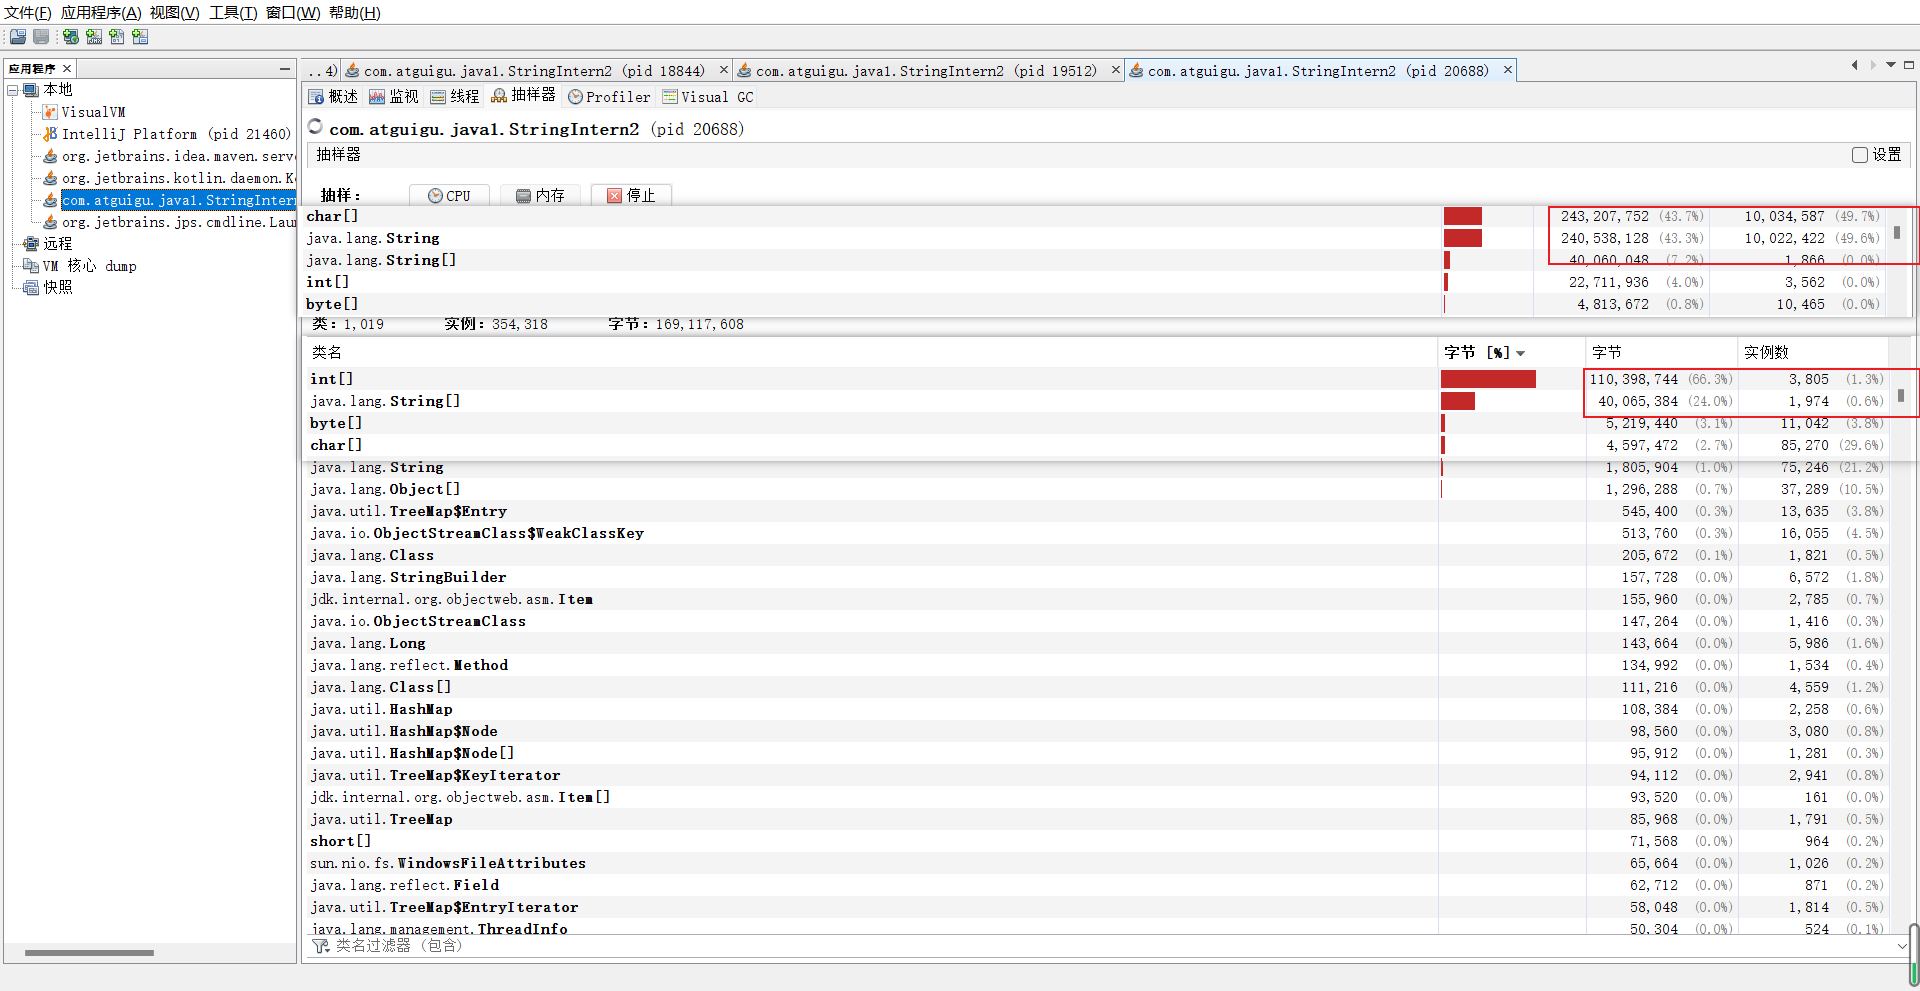Click the VisualVM node icon
1920x991 pixels.
tap(50, 112)
